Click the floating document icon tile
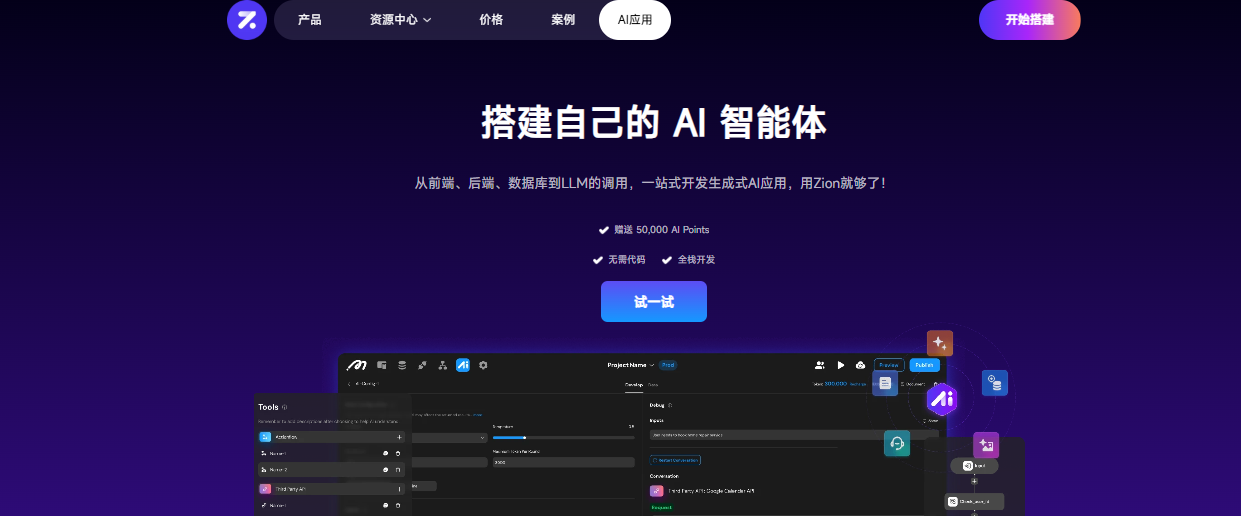The image size is (1241, 516). point(885,383)
